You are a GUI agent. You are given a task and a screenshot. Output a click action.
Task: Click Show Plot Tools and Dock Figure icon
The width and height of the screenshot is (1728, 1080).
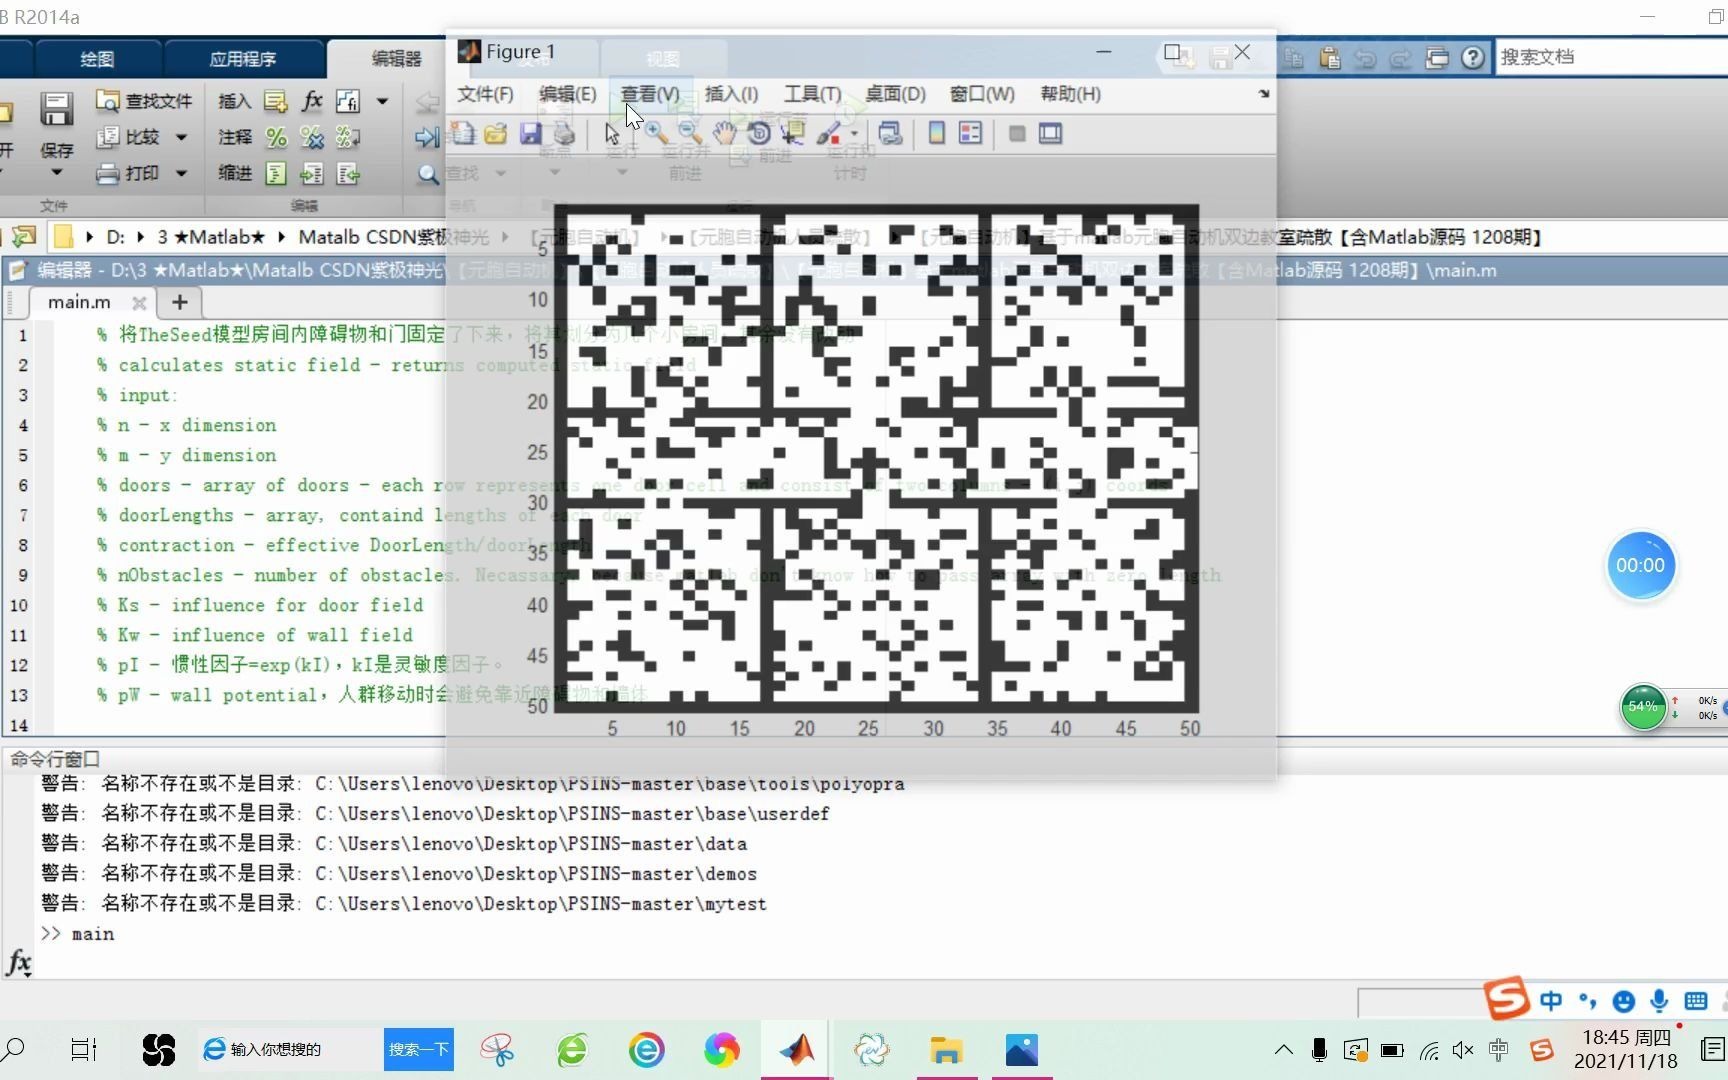1050,133
